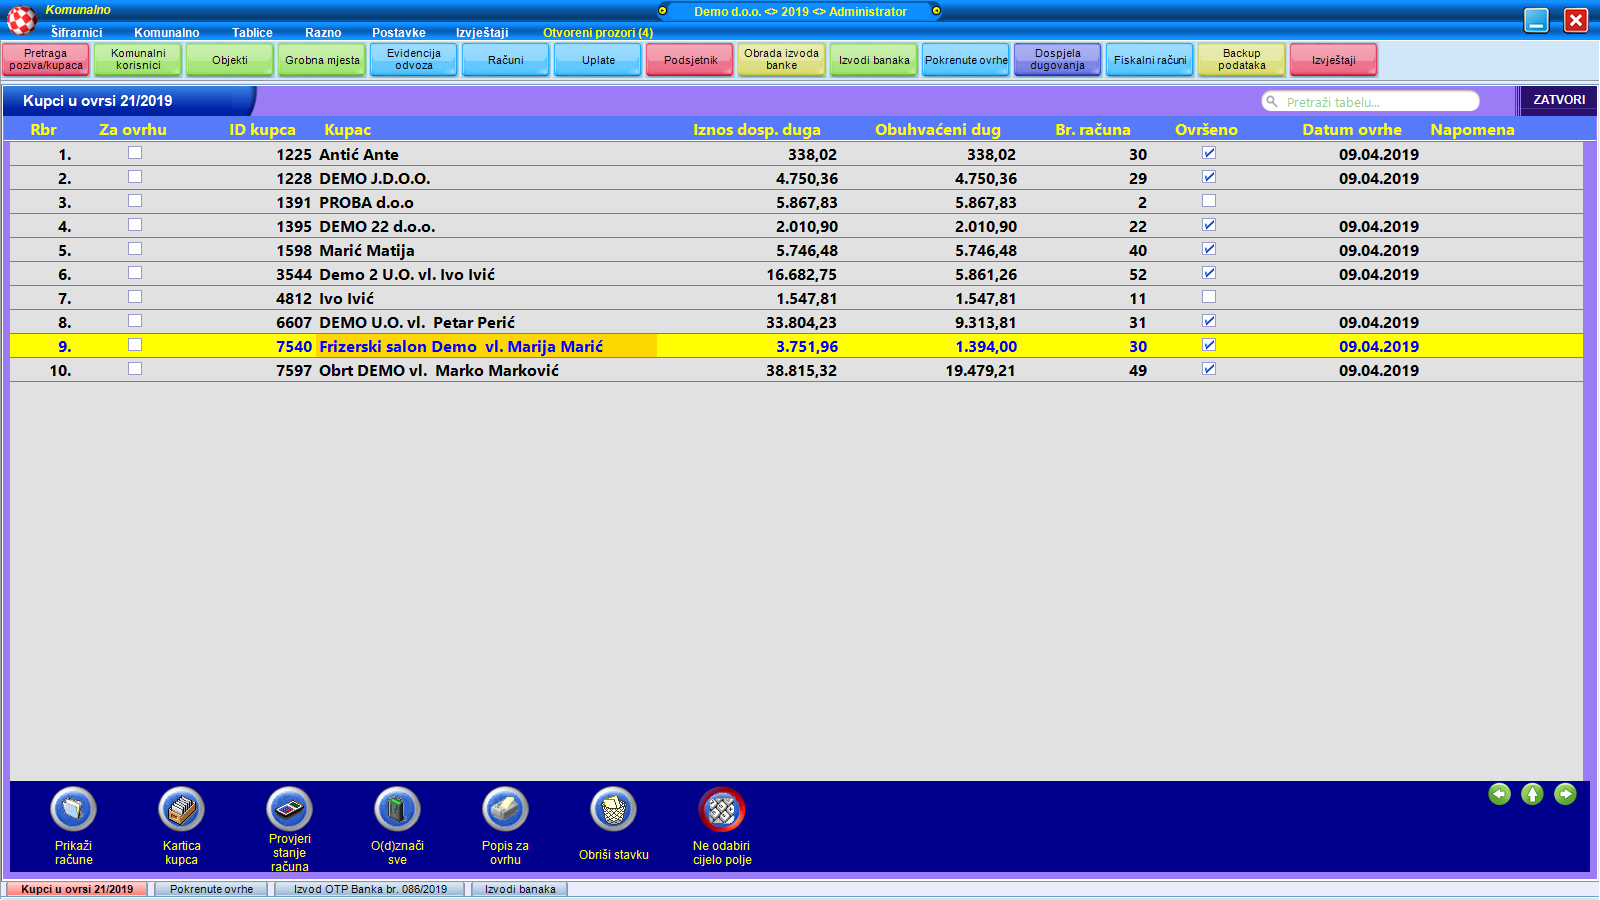
Task: Click the Prikaži račune icon
Action: coord(73,810)
